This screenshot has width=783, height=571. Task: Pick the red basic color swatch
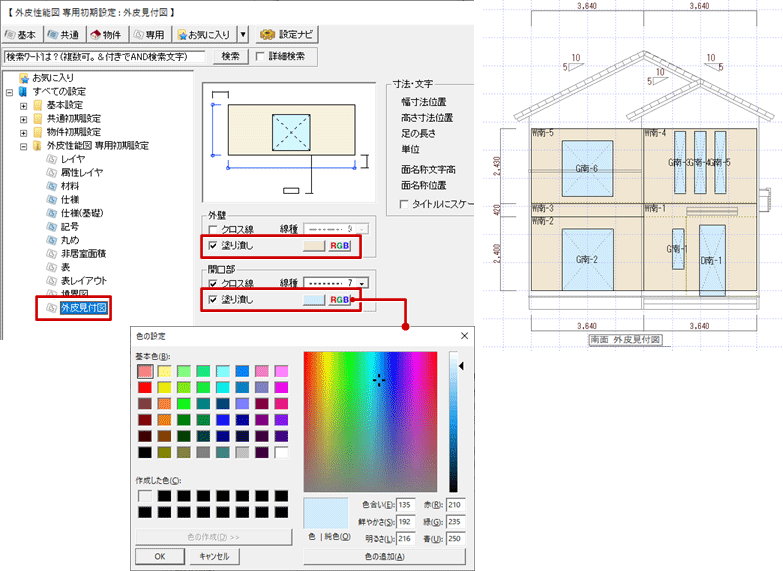[146, 388]
